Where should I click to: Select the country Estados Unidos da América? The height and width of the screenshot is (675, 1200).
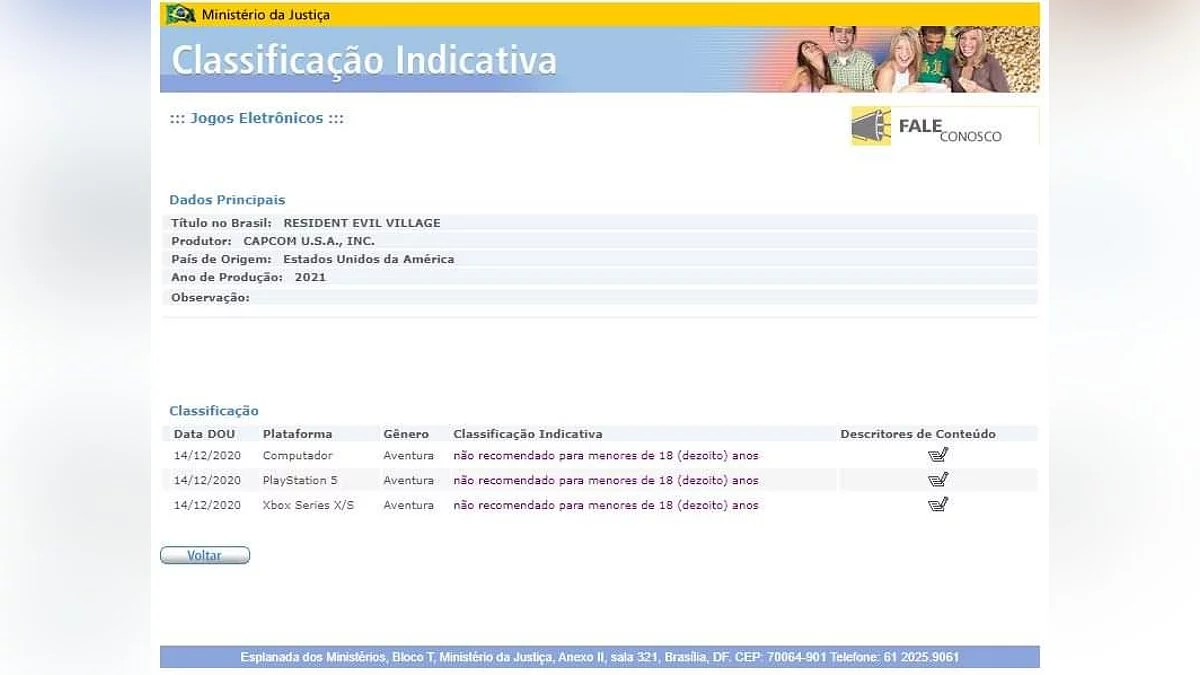[368, 259]
